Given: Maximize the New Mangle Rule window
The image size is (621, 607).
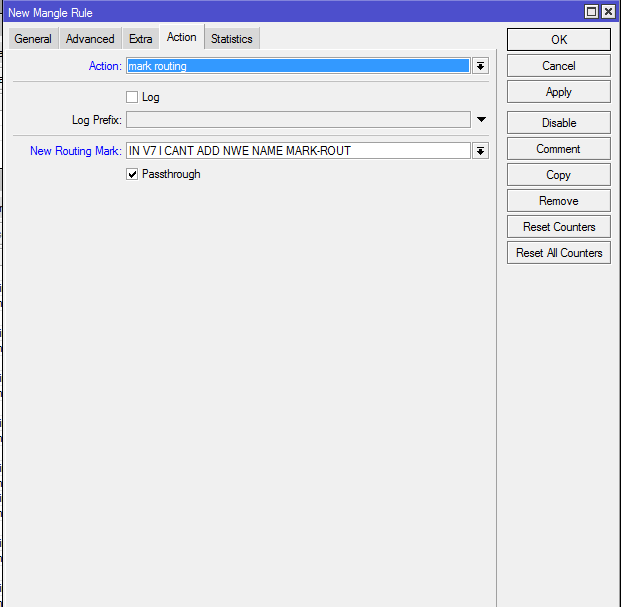Looking at the screenshot, I should click(591, 12).
